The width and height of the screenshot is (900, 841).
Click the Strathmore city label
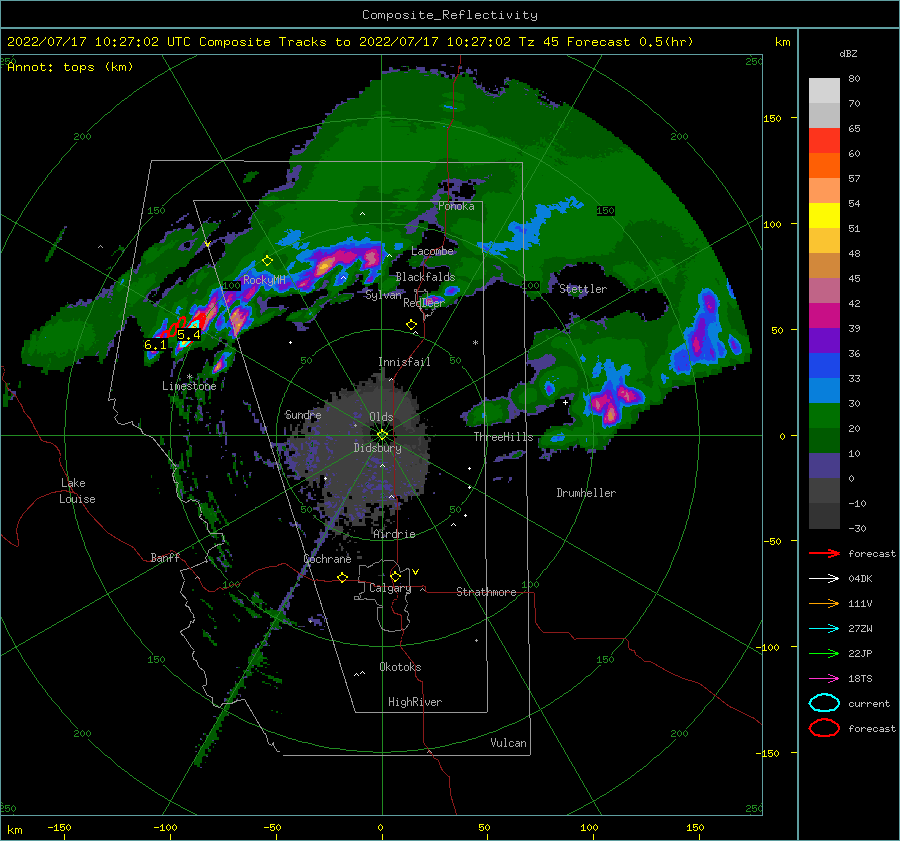pos(486,592)
